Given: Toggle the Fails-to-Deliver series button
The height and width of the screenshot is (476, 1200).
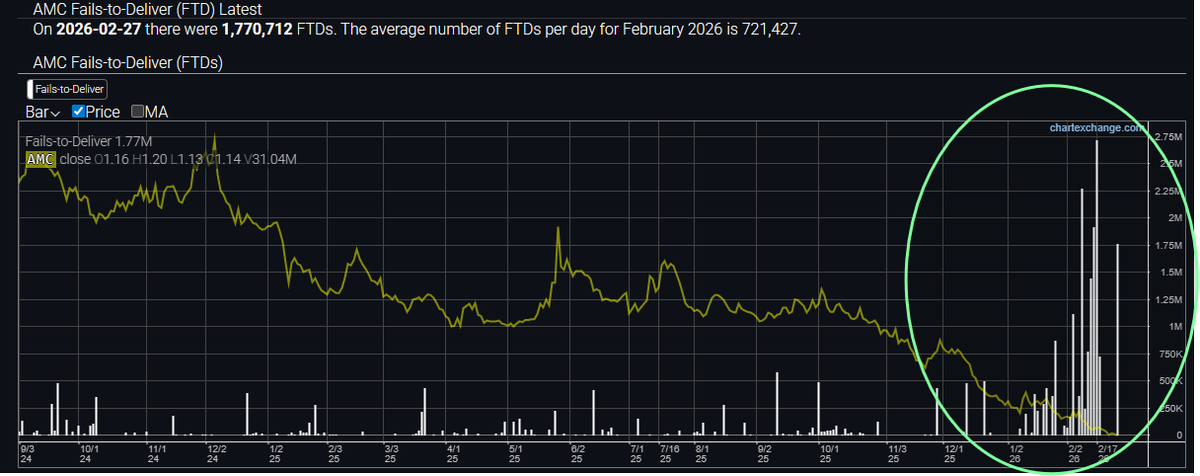Looking at the screenshot, I should [65, 89].
